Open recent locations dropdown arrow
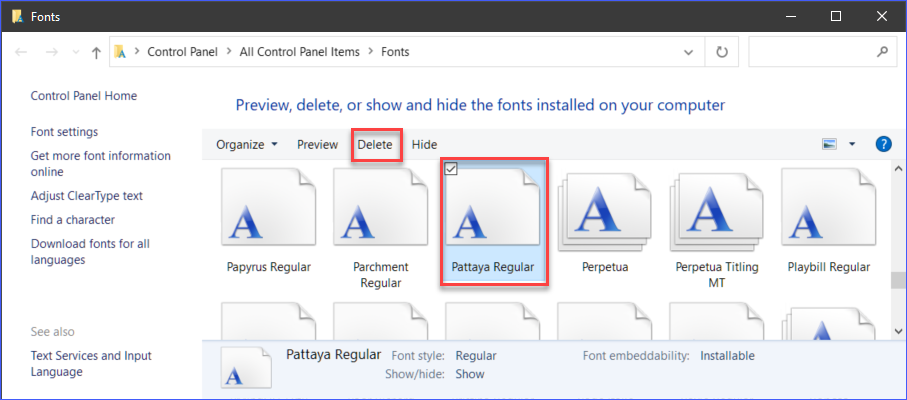This screenshot has height=400, width=907. pyautogui.click(x=75, y=52)
